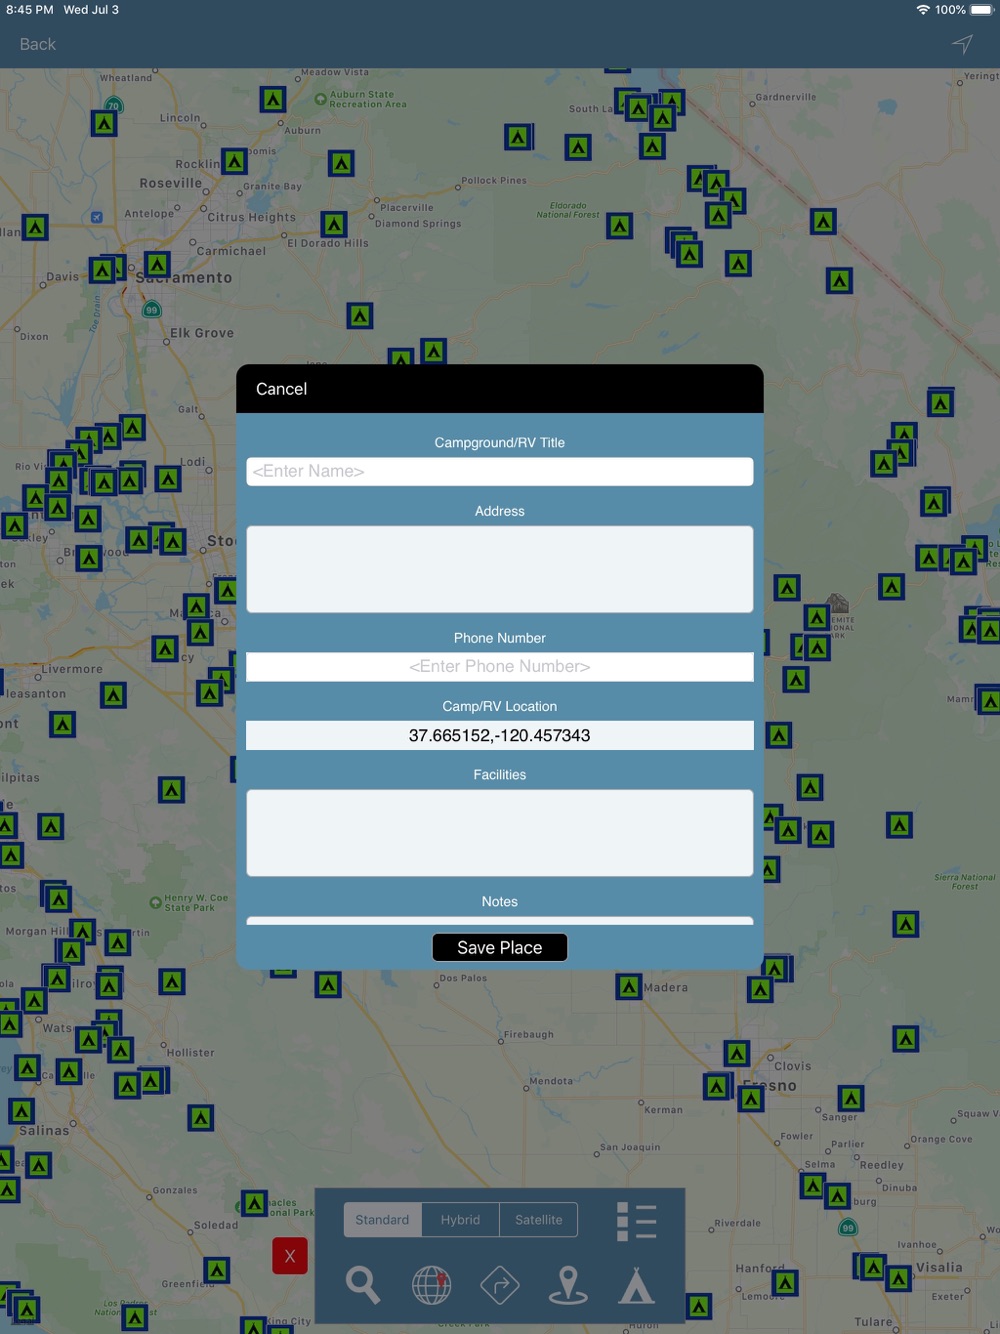Click inside the Facilities text area
The height and width of the screenshot is (1334, 1000).
(500, 833)
